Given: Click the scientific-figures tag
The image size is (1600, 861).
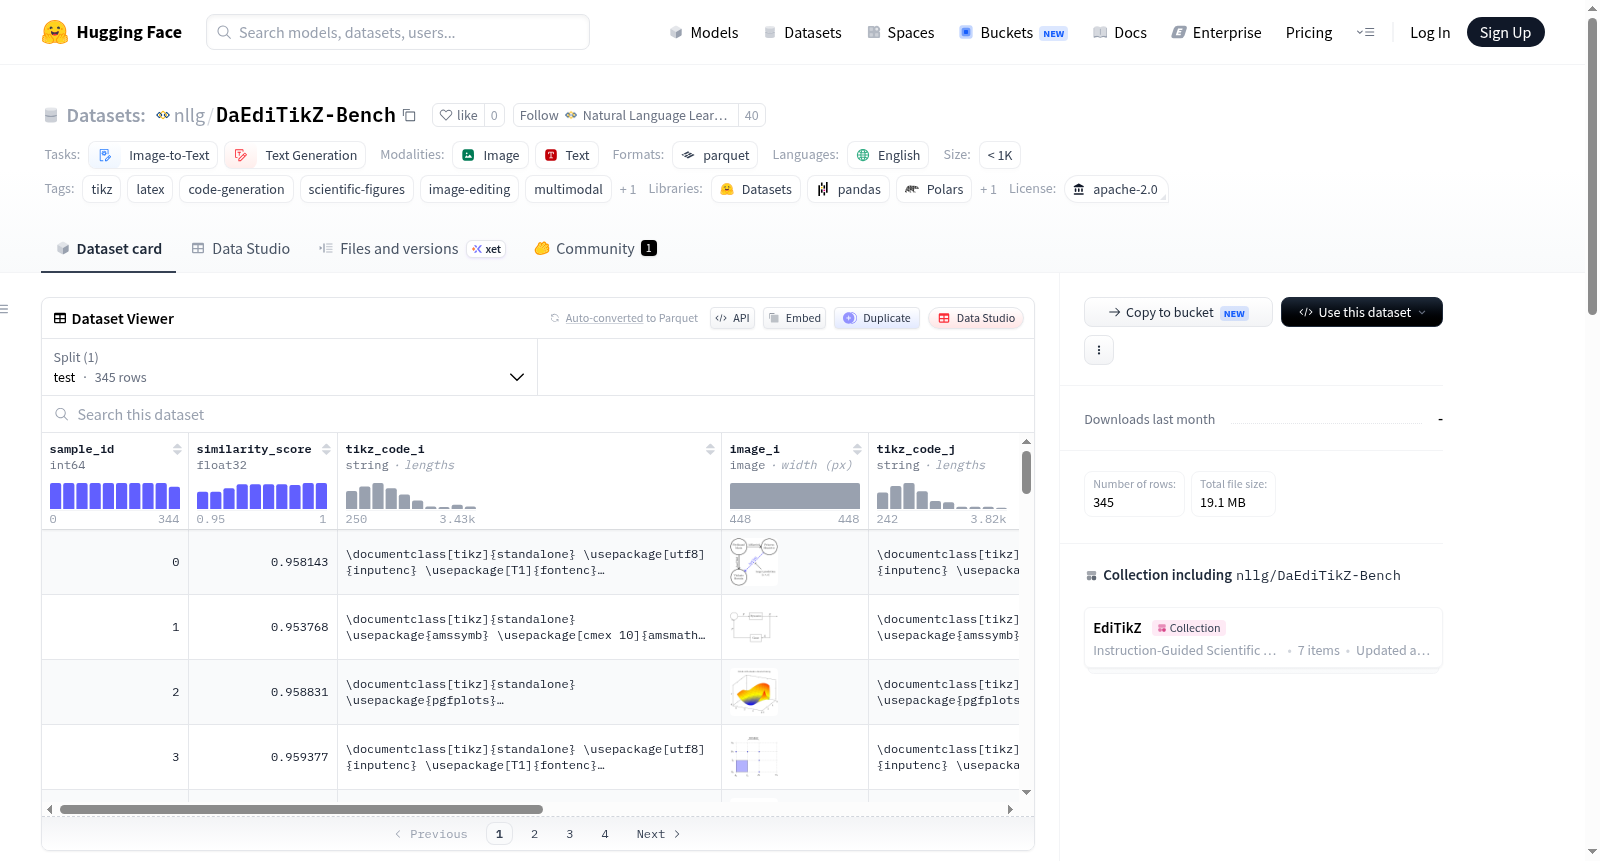Looking at the screenshot, I should tap(357, 189).
